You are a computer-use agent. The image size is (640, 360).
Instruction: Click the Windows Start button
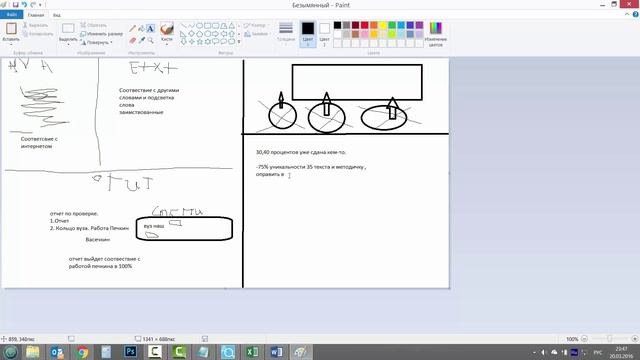click(10, 352)
